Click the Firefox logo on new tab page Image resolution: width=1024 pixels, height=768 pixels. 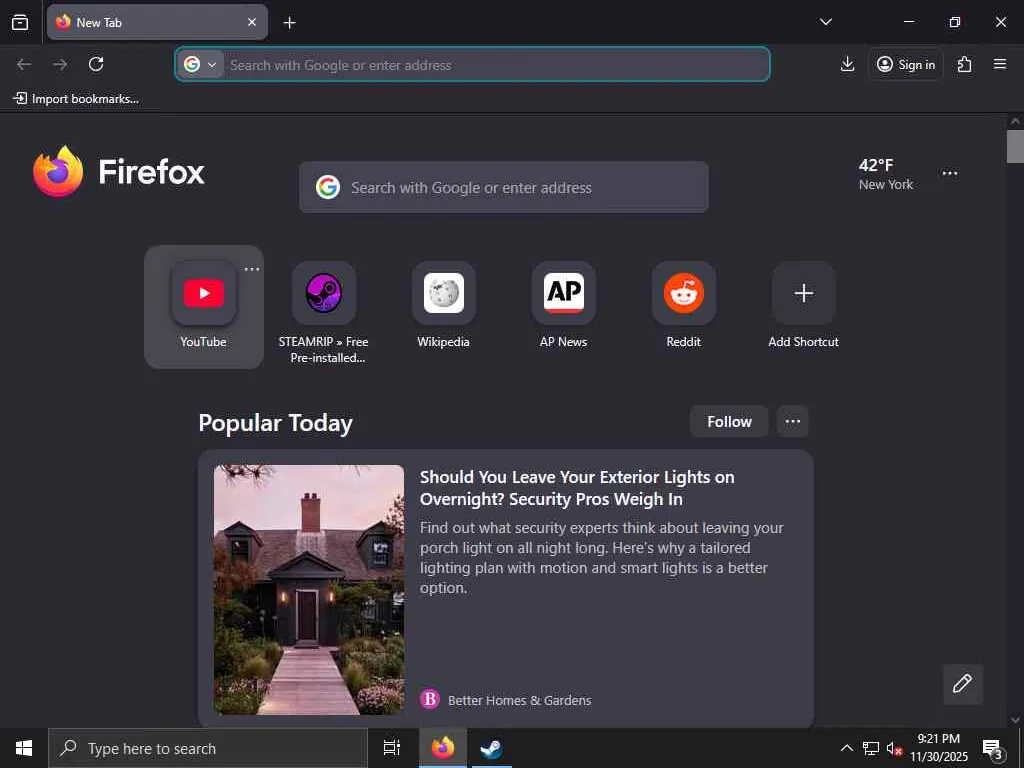[x=119, y=172]
